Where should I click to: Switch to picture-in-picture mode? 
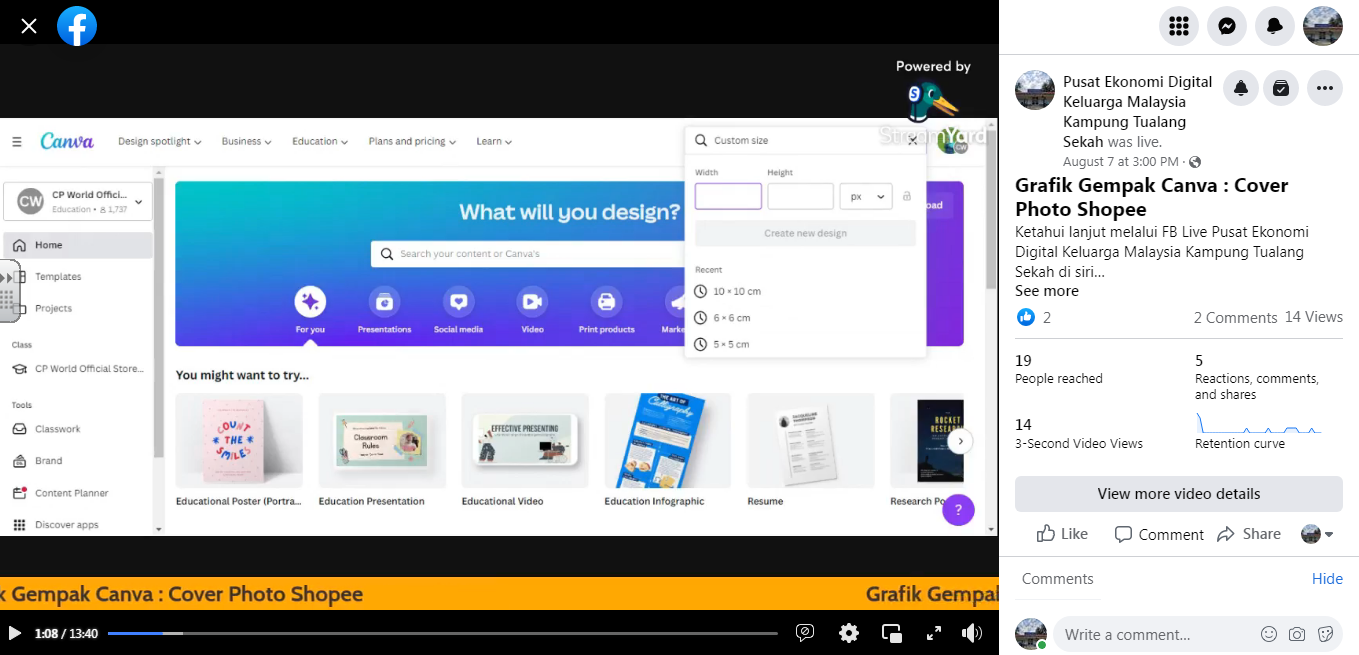(892, 633)
